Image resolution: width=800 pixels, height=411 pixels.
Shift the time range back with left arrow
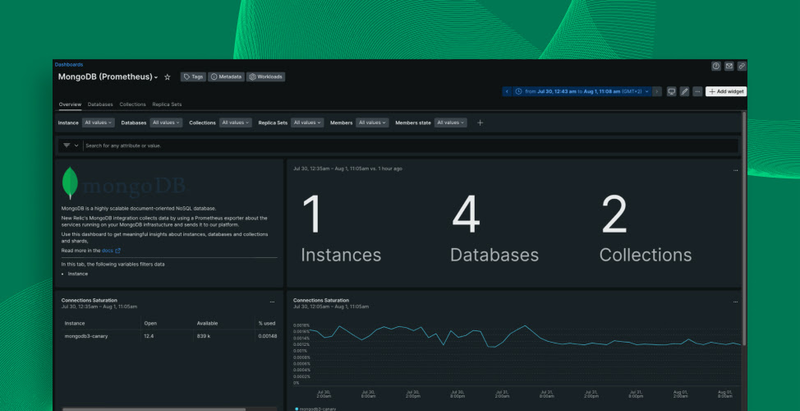click(x=507, y=91)
